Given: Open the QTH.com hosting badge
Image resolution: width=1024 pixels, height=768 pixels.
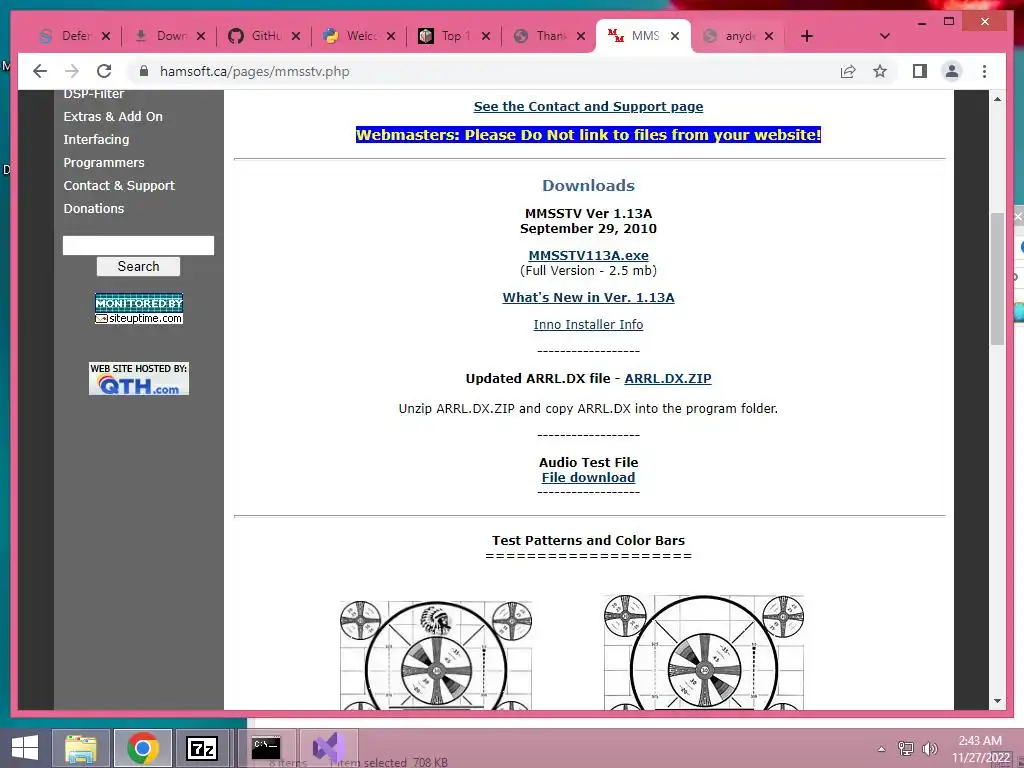Looking at the screenshot, I should tap(138, 379).
